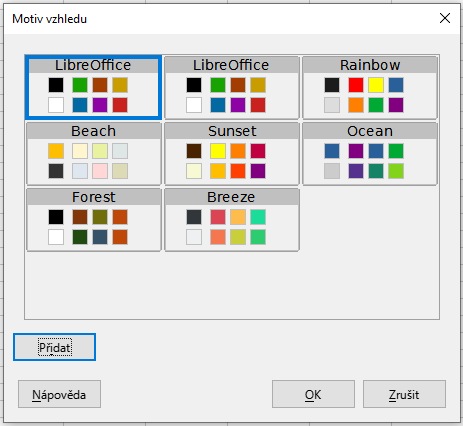The height and width of the screenshot is (426, 463).
Task: Click the lime green swatch in Ocean theme
Action: tap(396, 171)
